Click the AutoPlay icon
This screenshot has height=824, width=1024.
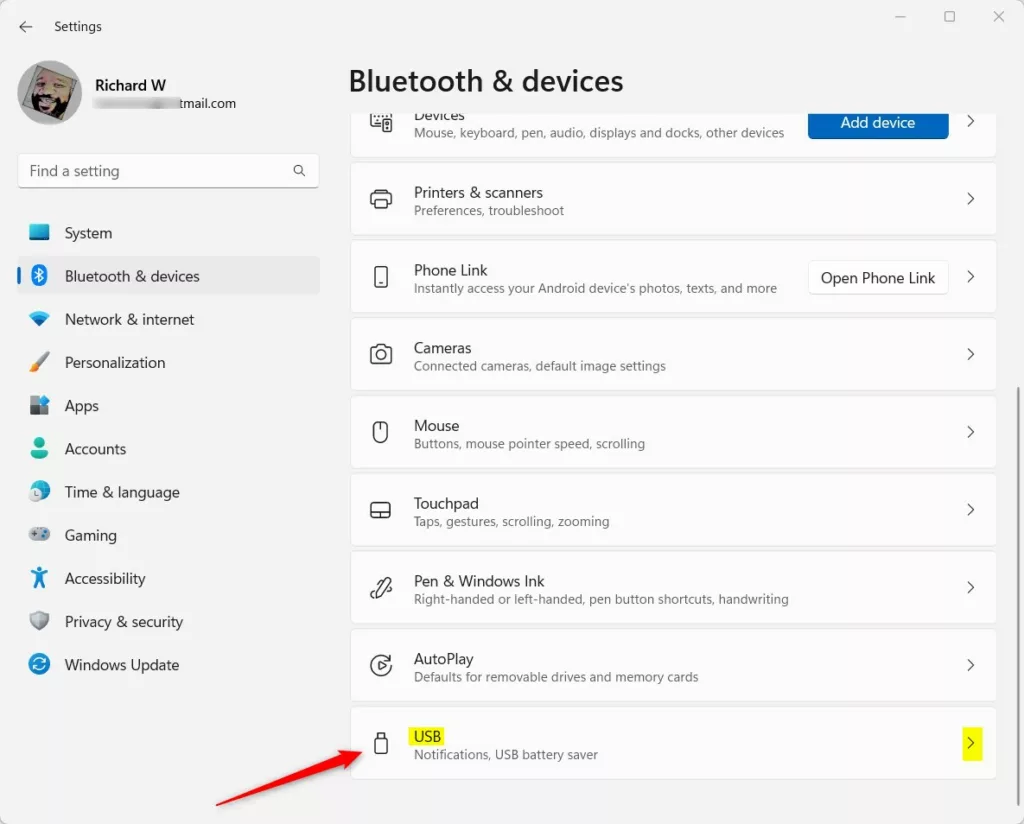point(381,665)
